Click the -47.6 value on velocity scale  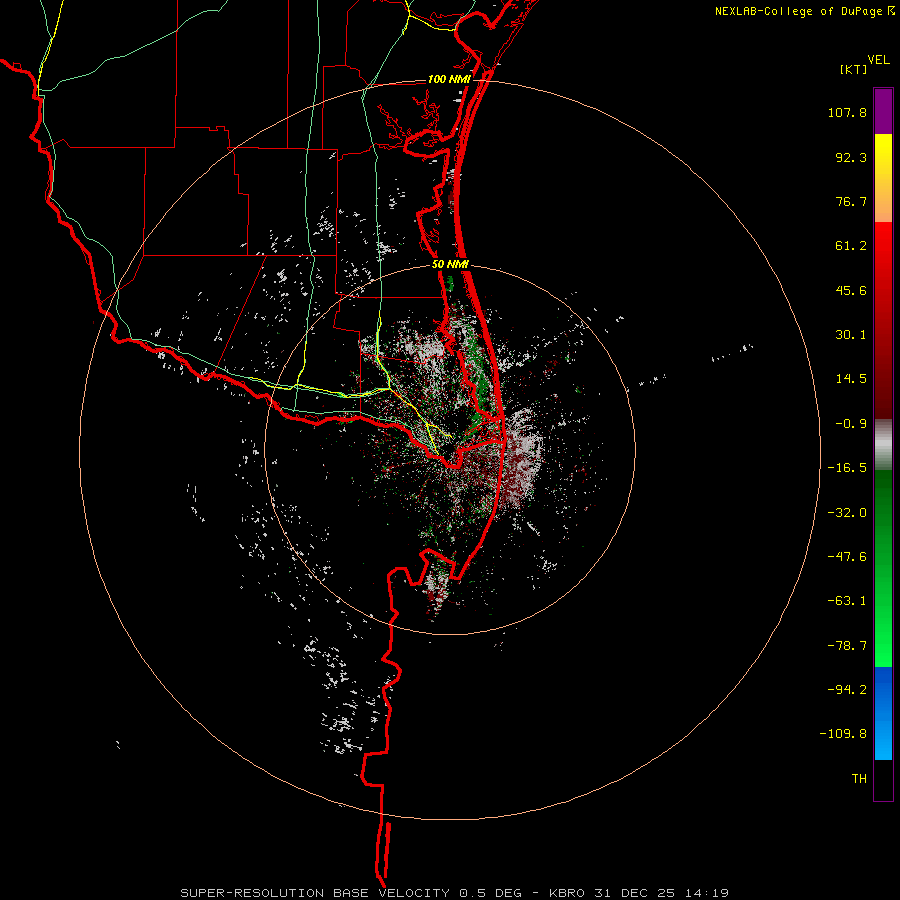(x=847, y=557)
